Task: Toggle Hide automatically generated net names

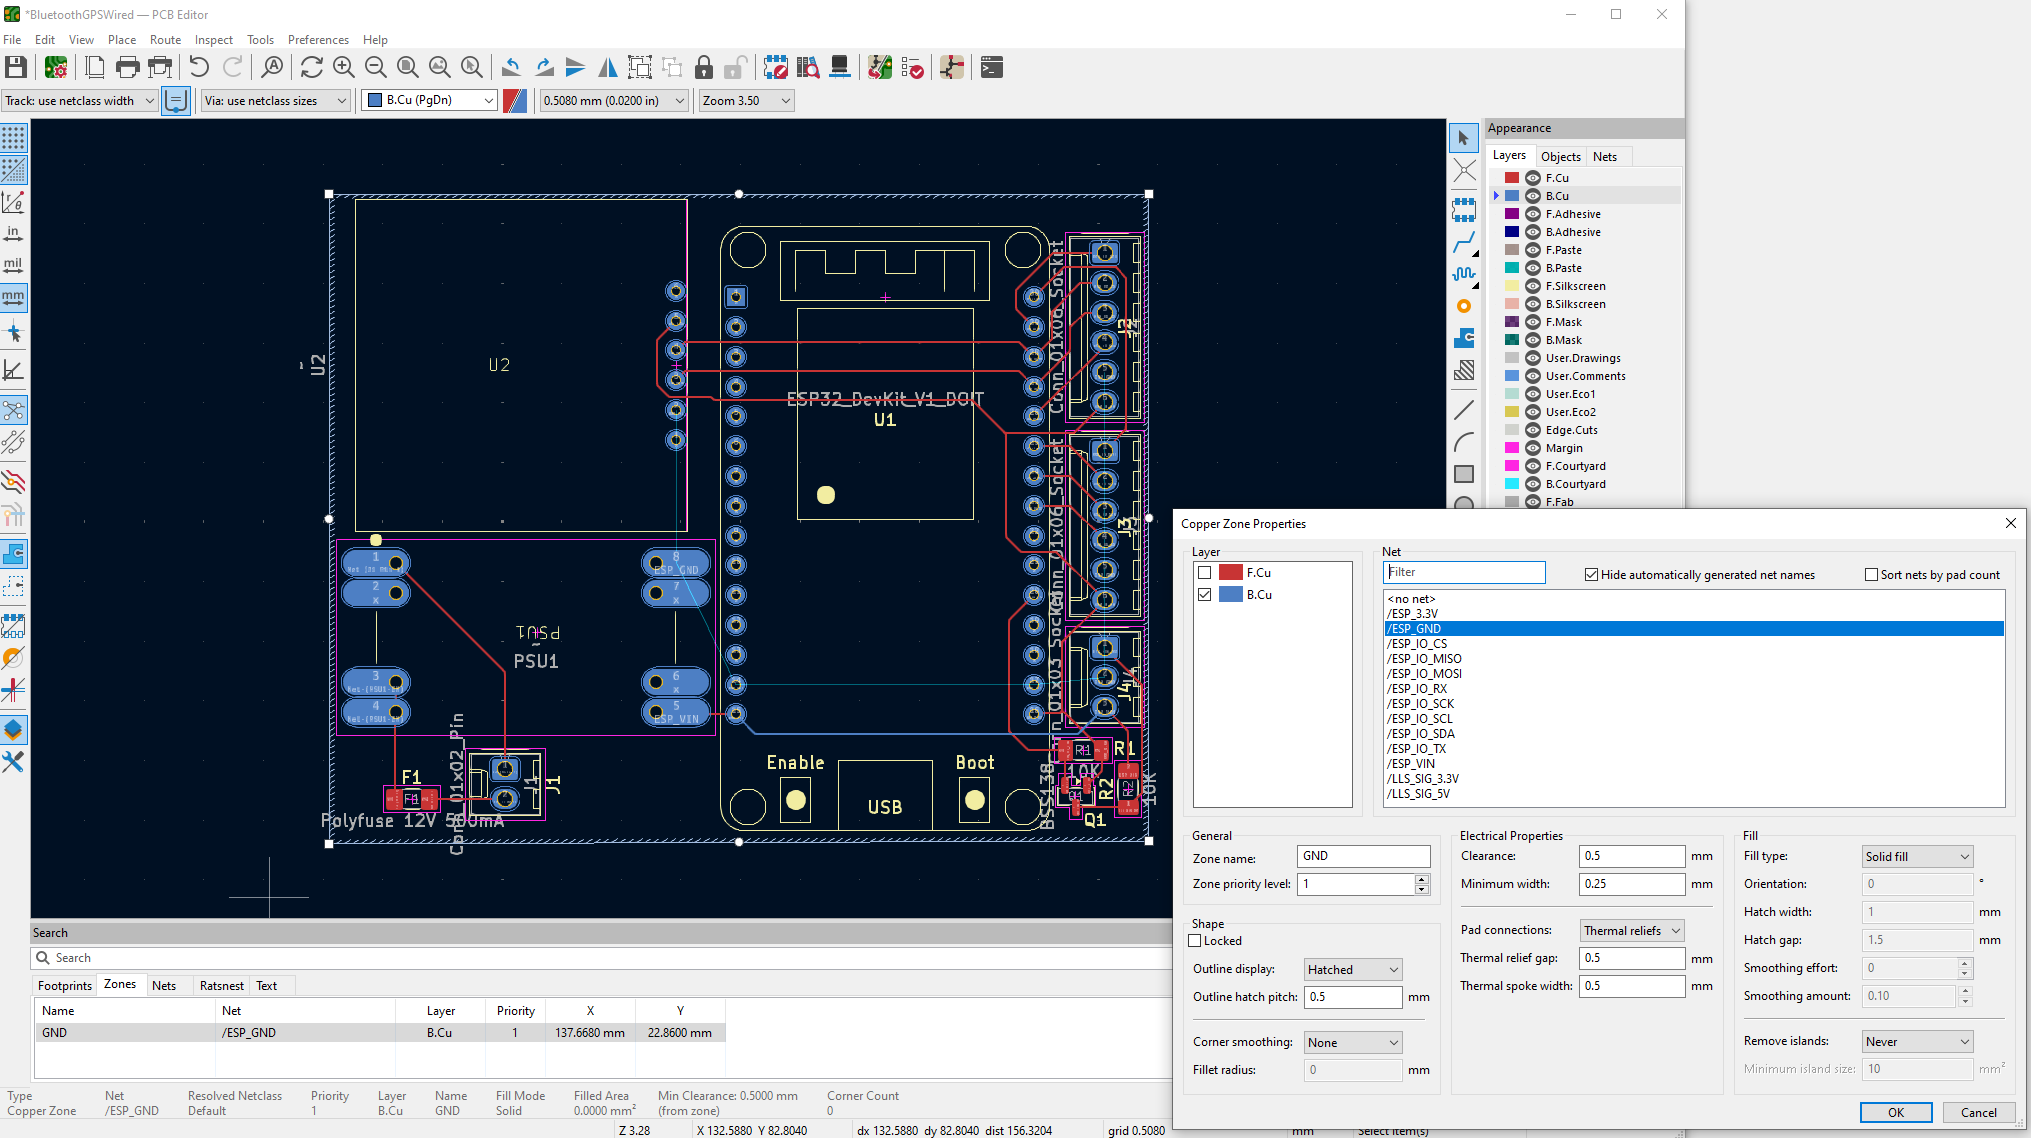Action: (1591, 575)
